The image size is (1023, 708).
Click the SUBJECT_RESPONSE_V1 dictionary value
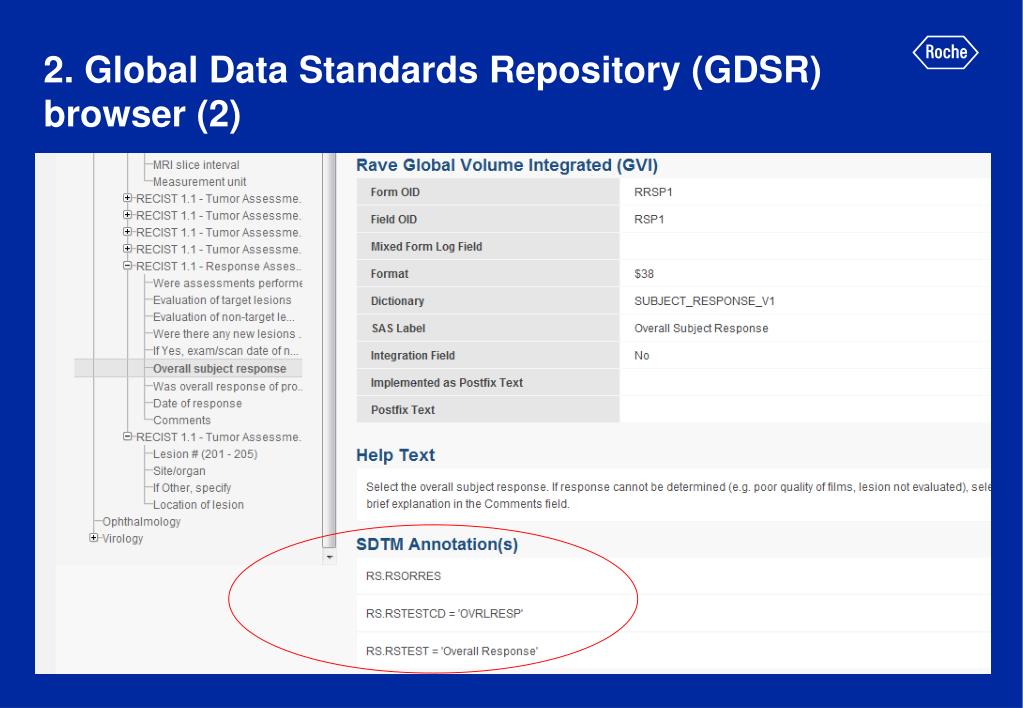(705, 301)
